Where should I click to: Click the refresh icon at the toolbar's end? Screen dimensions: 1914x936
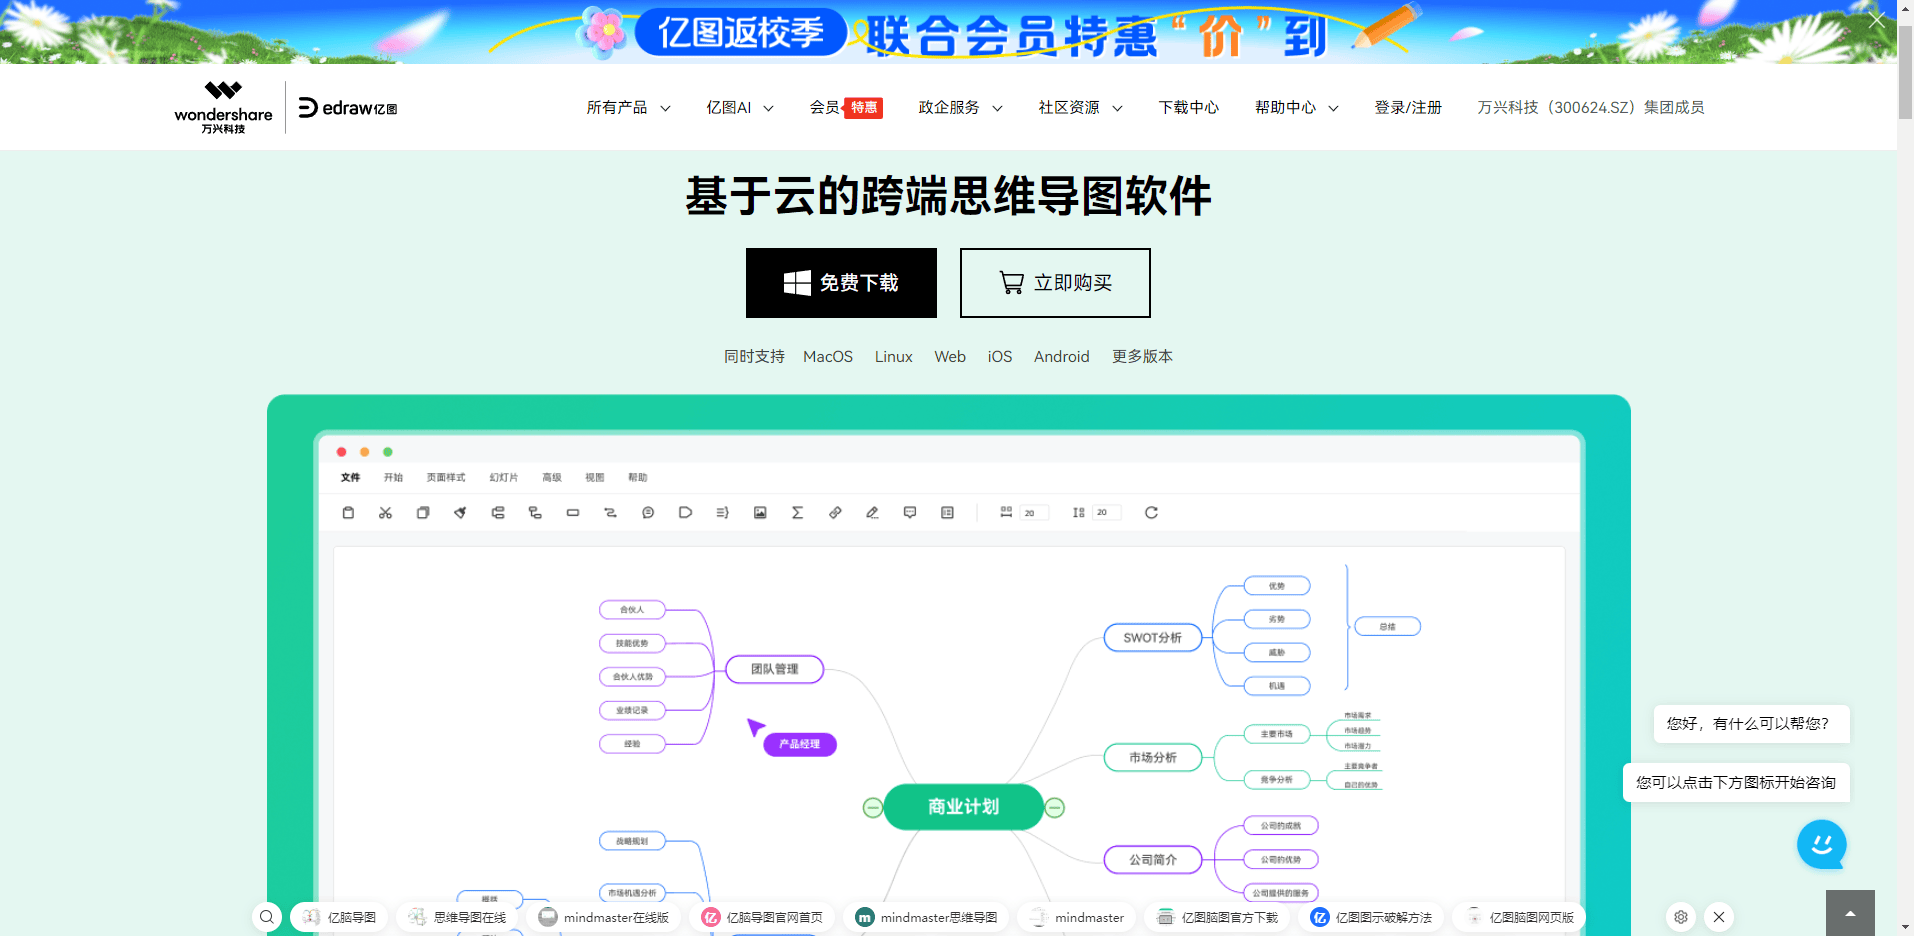click(1151, 512)
